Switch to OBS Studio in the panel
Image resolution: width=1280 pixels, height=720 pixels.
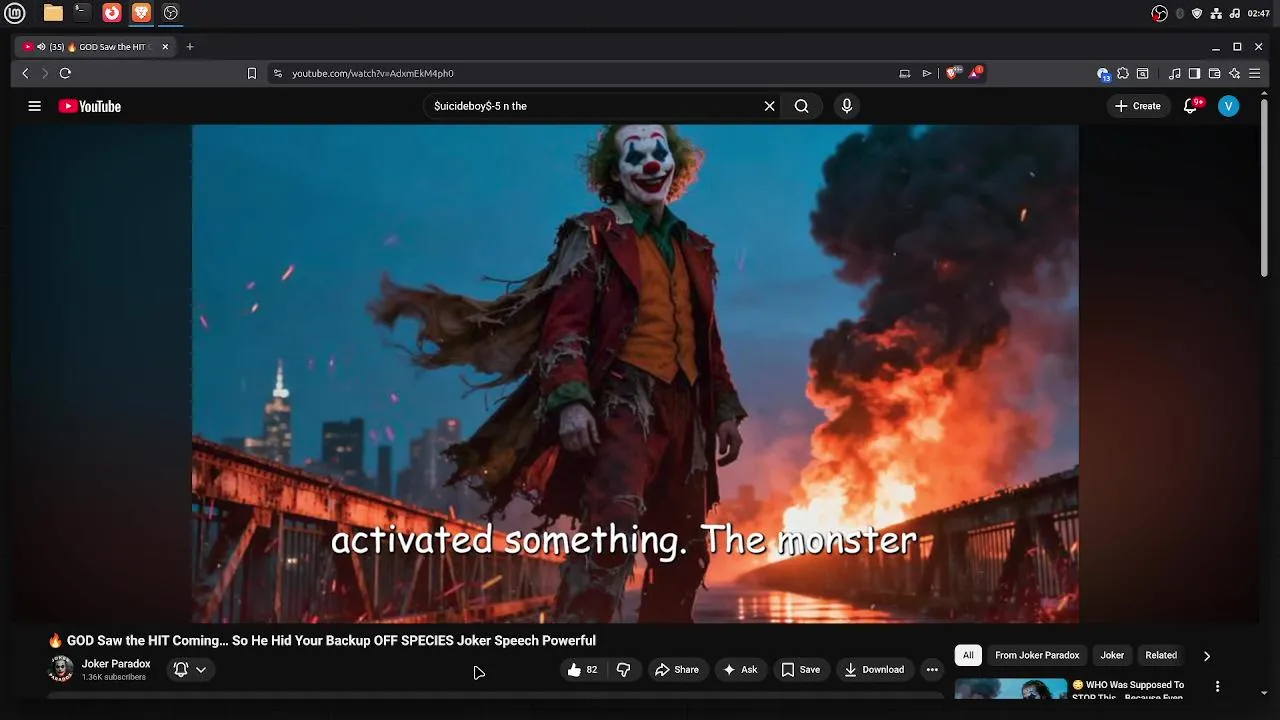tap(171, 13)
